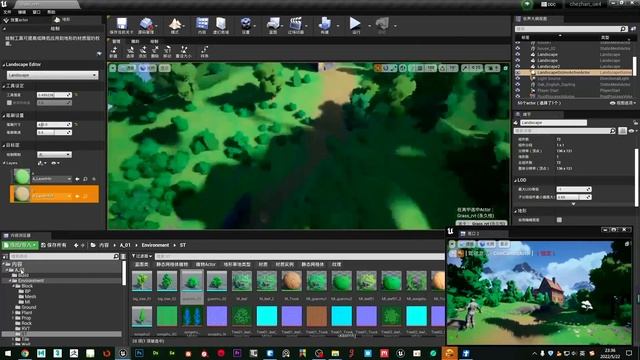The width and height of the screenshot is (640, 360).
Task: Collapse the Landscape Editor section
Action: [x=4, y=65]
